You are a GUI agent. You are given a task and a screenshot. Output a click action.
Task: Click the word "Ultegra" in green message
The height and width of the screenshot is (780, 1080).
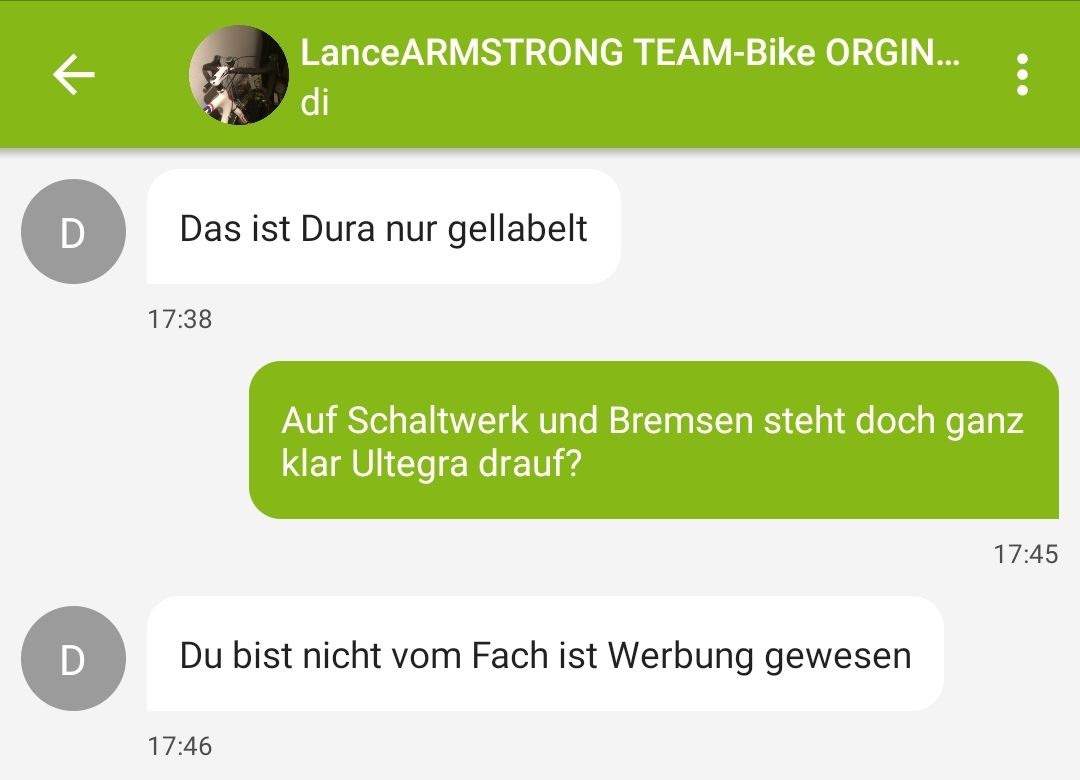[x=410, y=464]
